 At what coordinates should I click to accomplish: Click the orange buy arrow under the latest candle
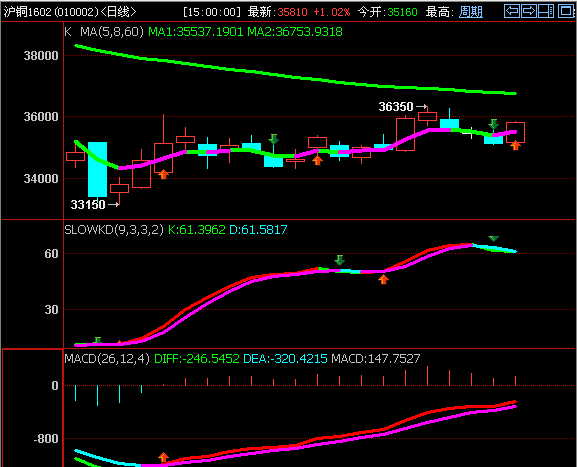[x=515, y=145]
